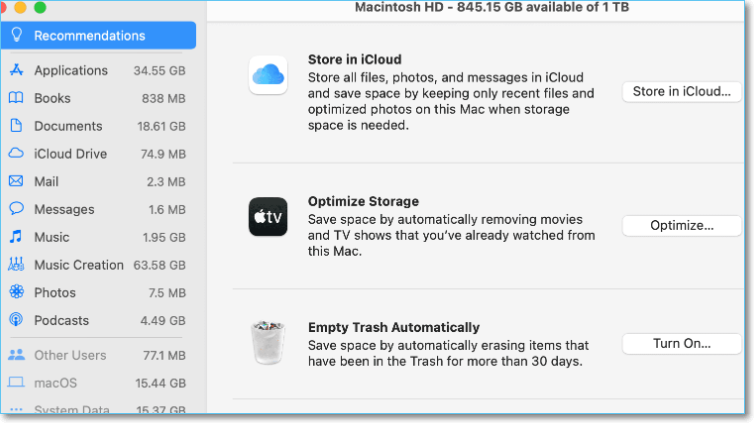The width and height of the screenshot is (754, 423).
Task: Click the iCloud cloud icon
Action: pyautogui.click(x=268, y=76)
